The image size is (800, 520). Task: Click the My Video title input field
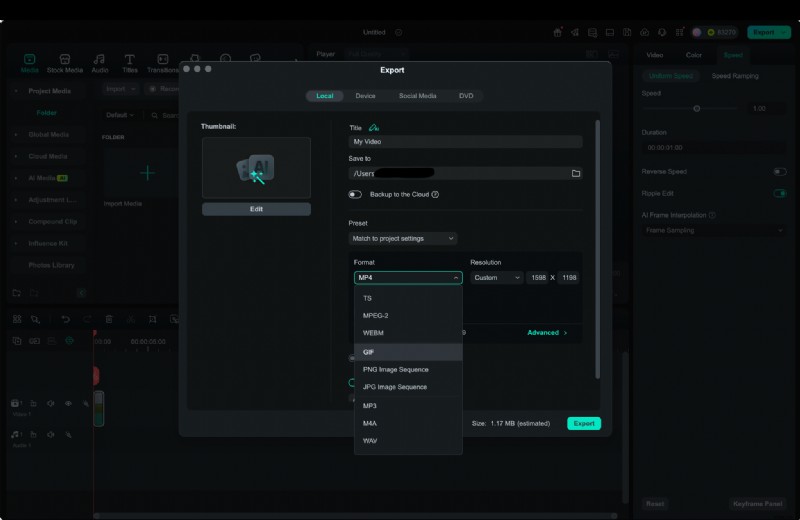point(465,142)
